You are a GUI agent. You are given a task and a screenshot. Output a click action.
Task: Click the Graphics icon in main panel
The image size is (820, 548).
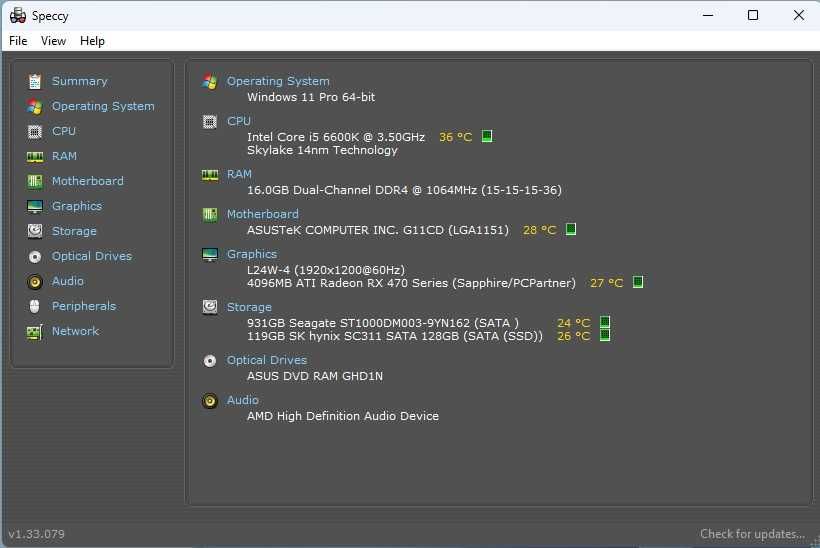(210, 255)
